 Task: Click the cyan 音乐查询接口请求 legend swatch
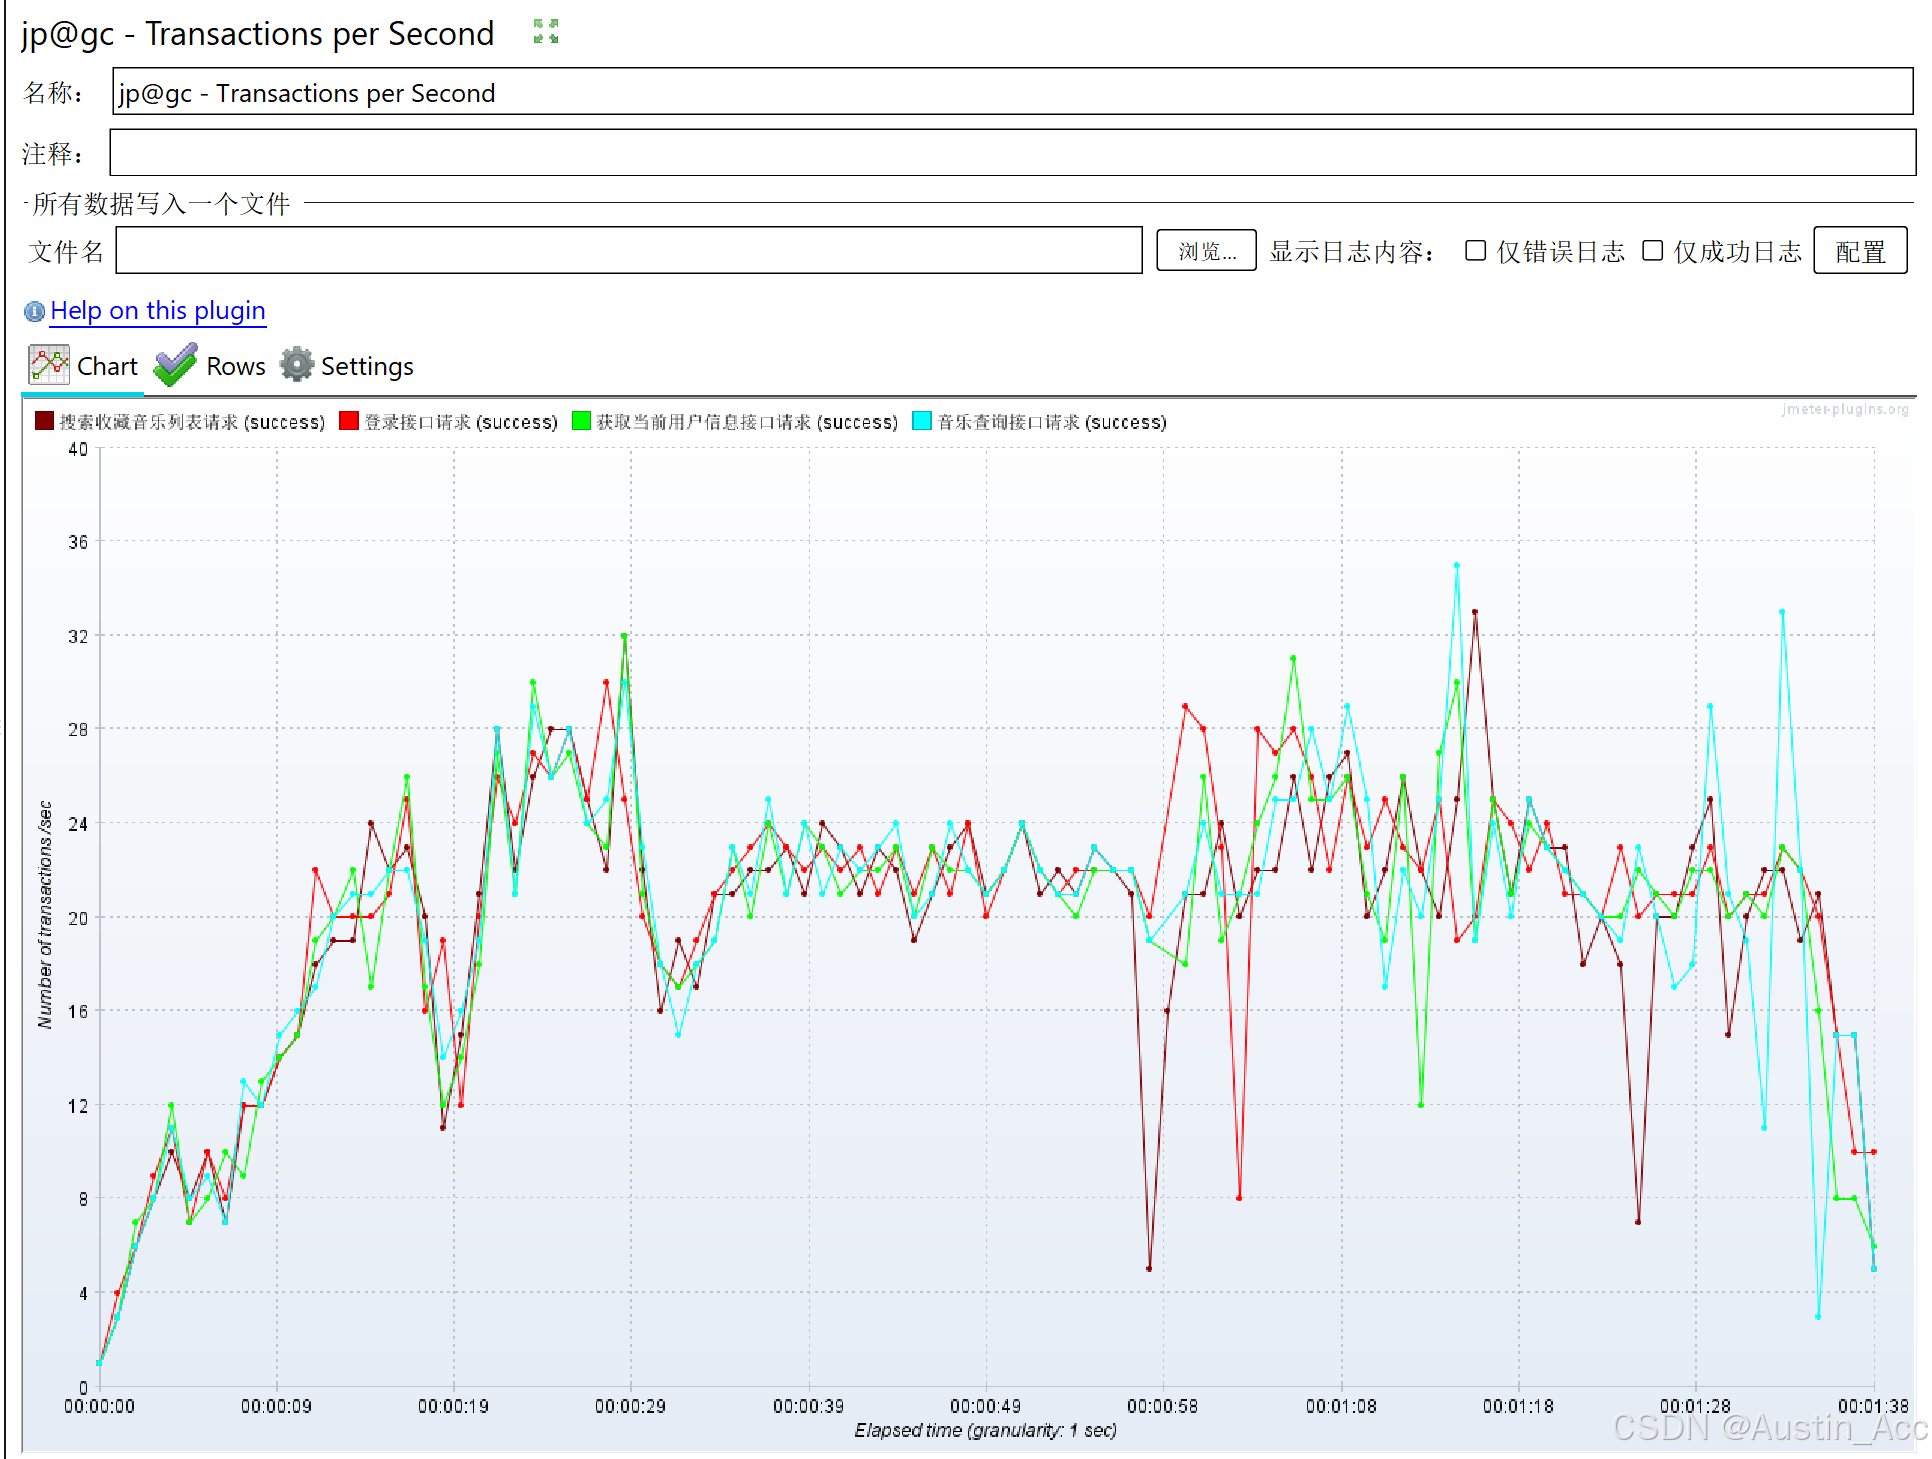pos(922,421)
